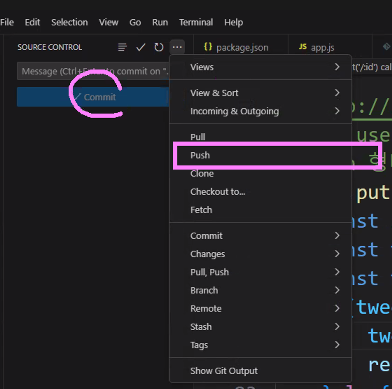Open the Selection menu
392x389 pixels.
(70, 22)
